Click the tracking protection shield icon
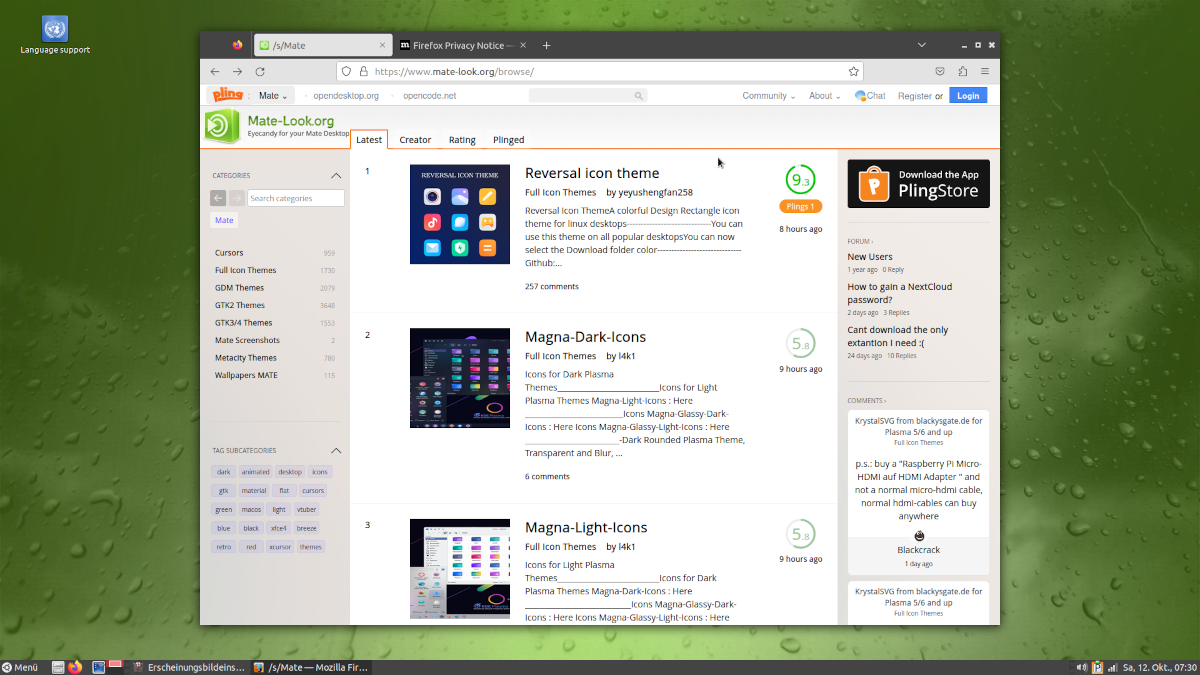 (347, 72)
